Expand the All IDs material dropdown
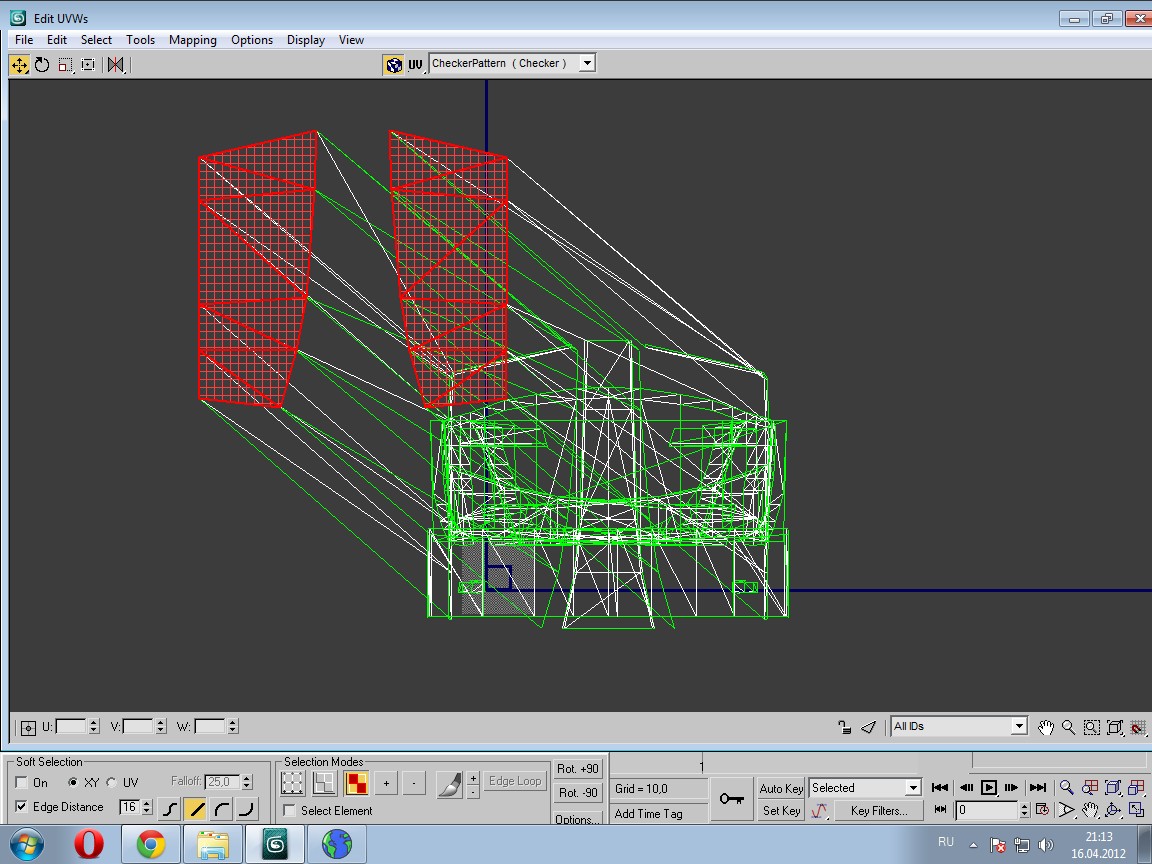Image resolution: width=1152 pixels, height=864 pixels. [1019, 727]
